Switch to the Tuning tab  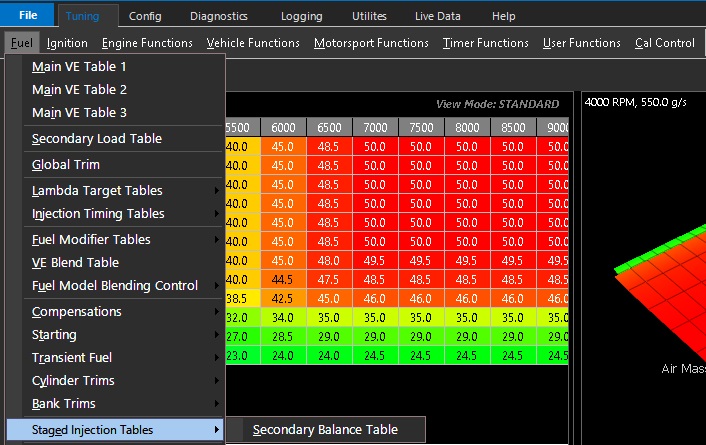(82, 16)
